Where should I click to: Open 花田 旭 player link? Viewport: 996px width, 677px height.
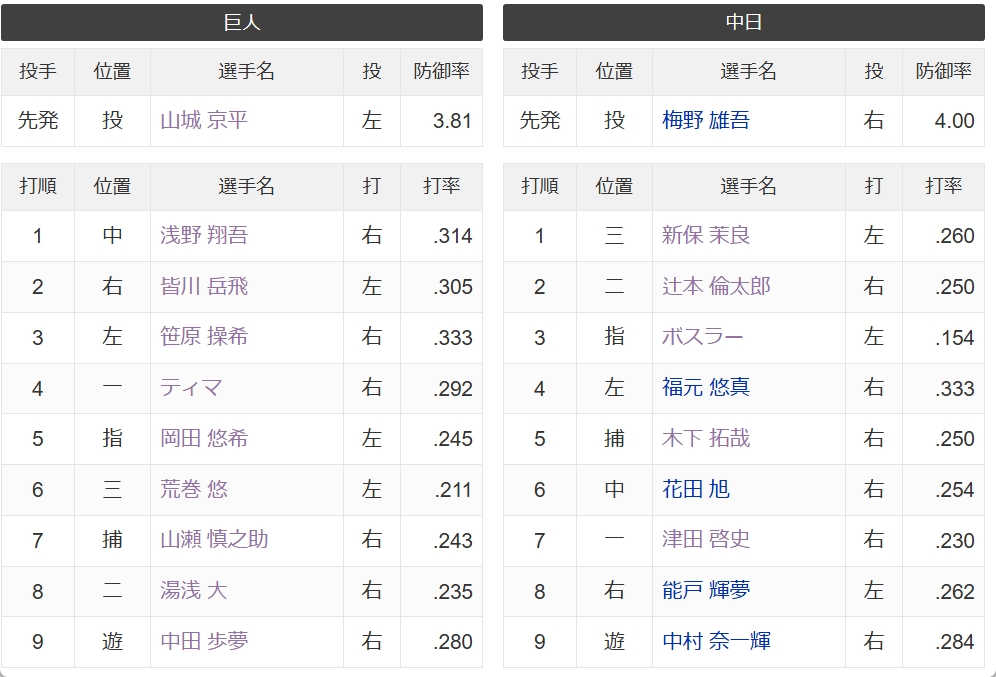696,489
